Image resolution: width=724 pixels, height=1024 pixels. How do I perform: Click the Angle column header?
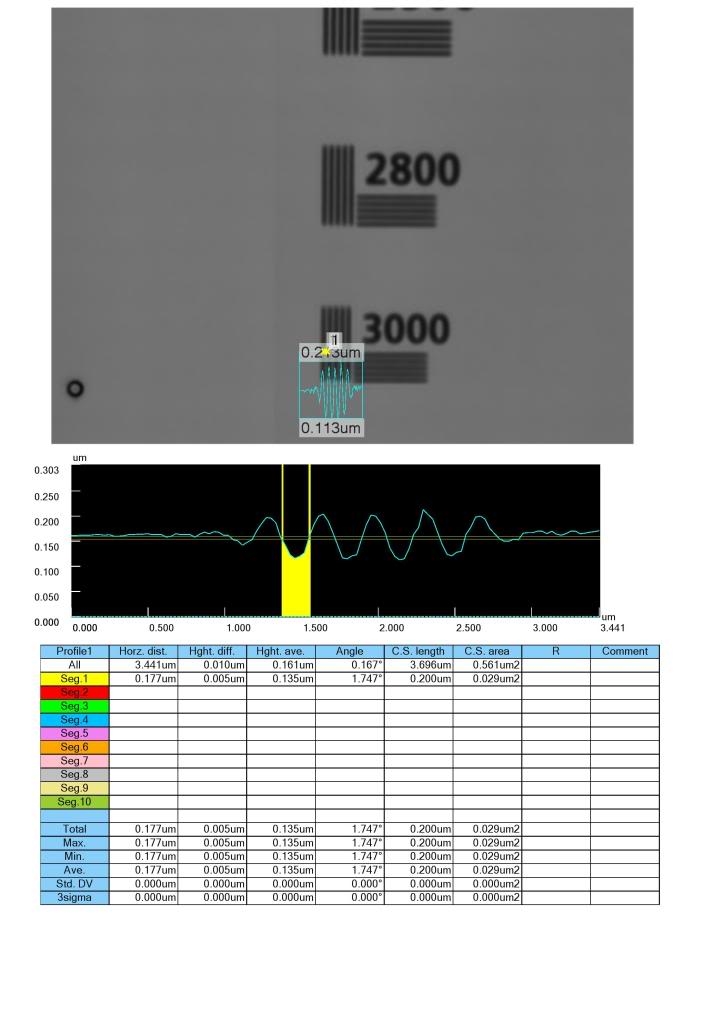[x=350, y=651]
